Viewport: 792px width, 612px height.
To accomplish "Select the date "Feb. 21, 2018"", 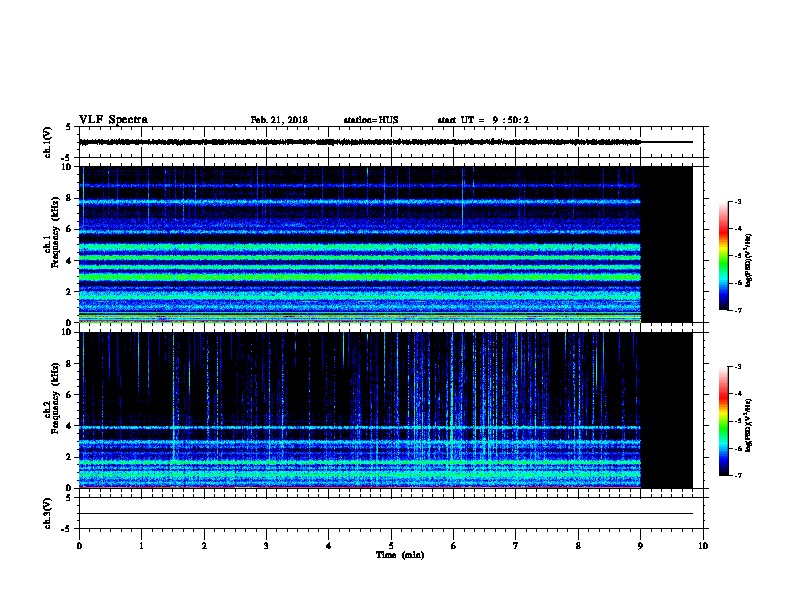I will 279,120.
